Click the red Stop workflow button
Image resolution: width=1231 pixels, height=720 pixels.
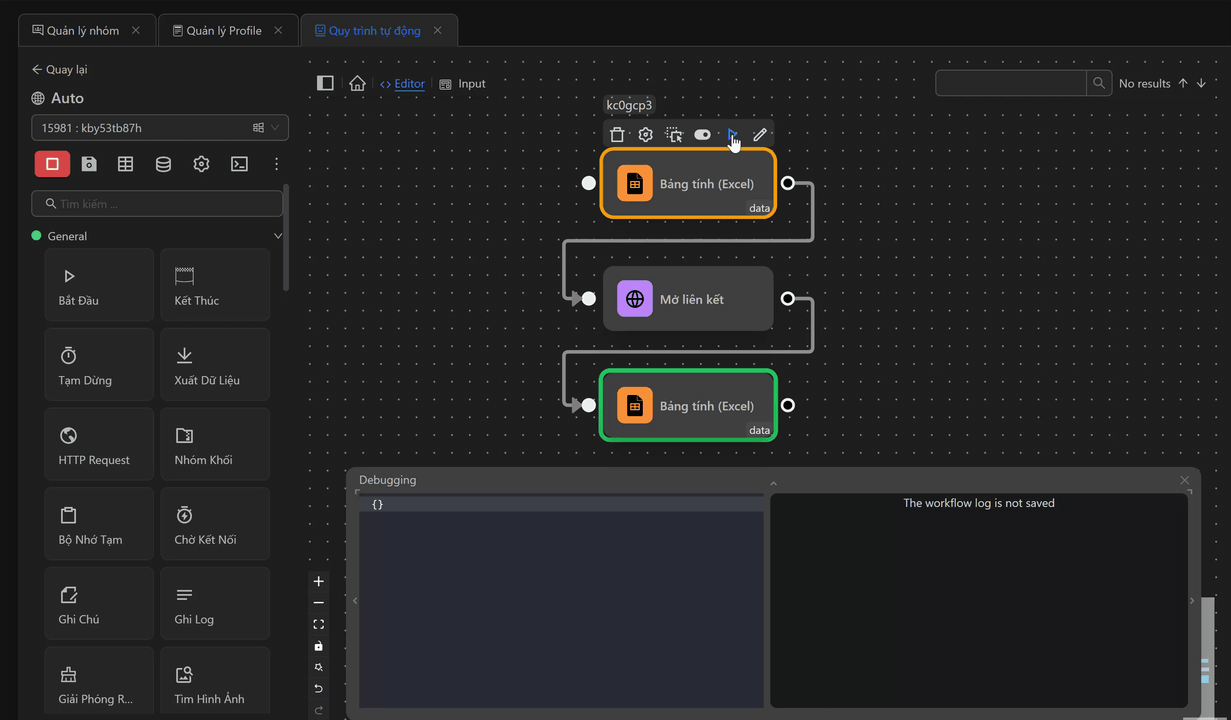(x=52, y=164)
